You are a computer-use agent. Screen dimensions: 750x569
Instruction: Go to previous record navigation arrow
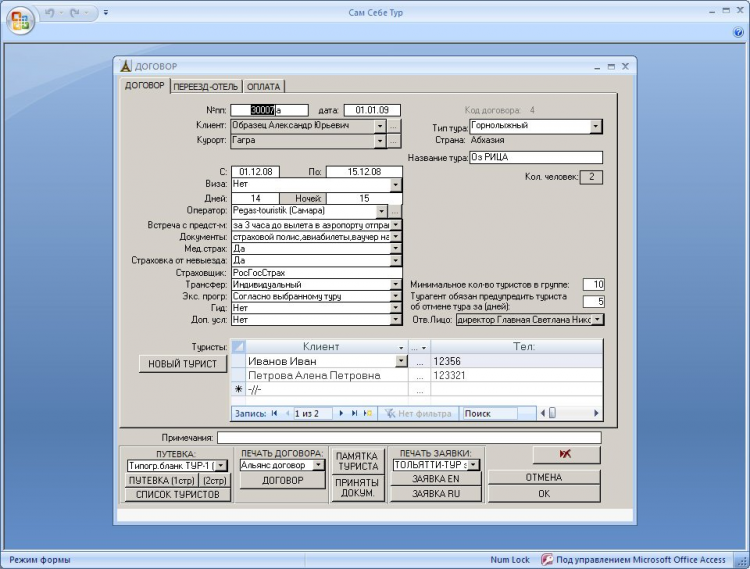[x=287, y=414]
